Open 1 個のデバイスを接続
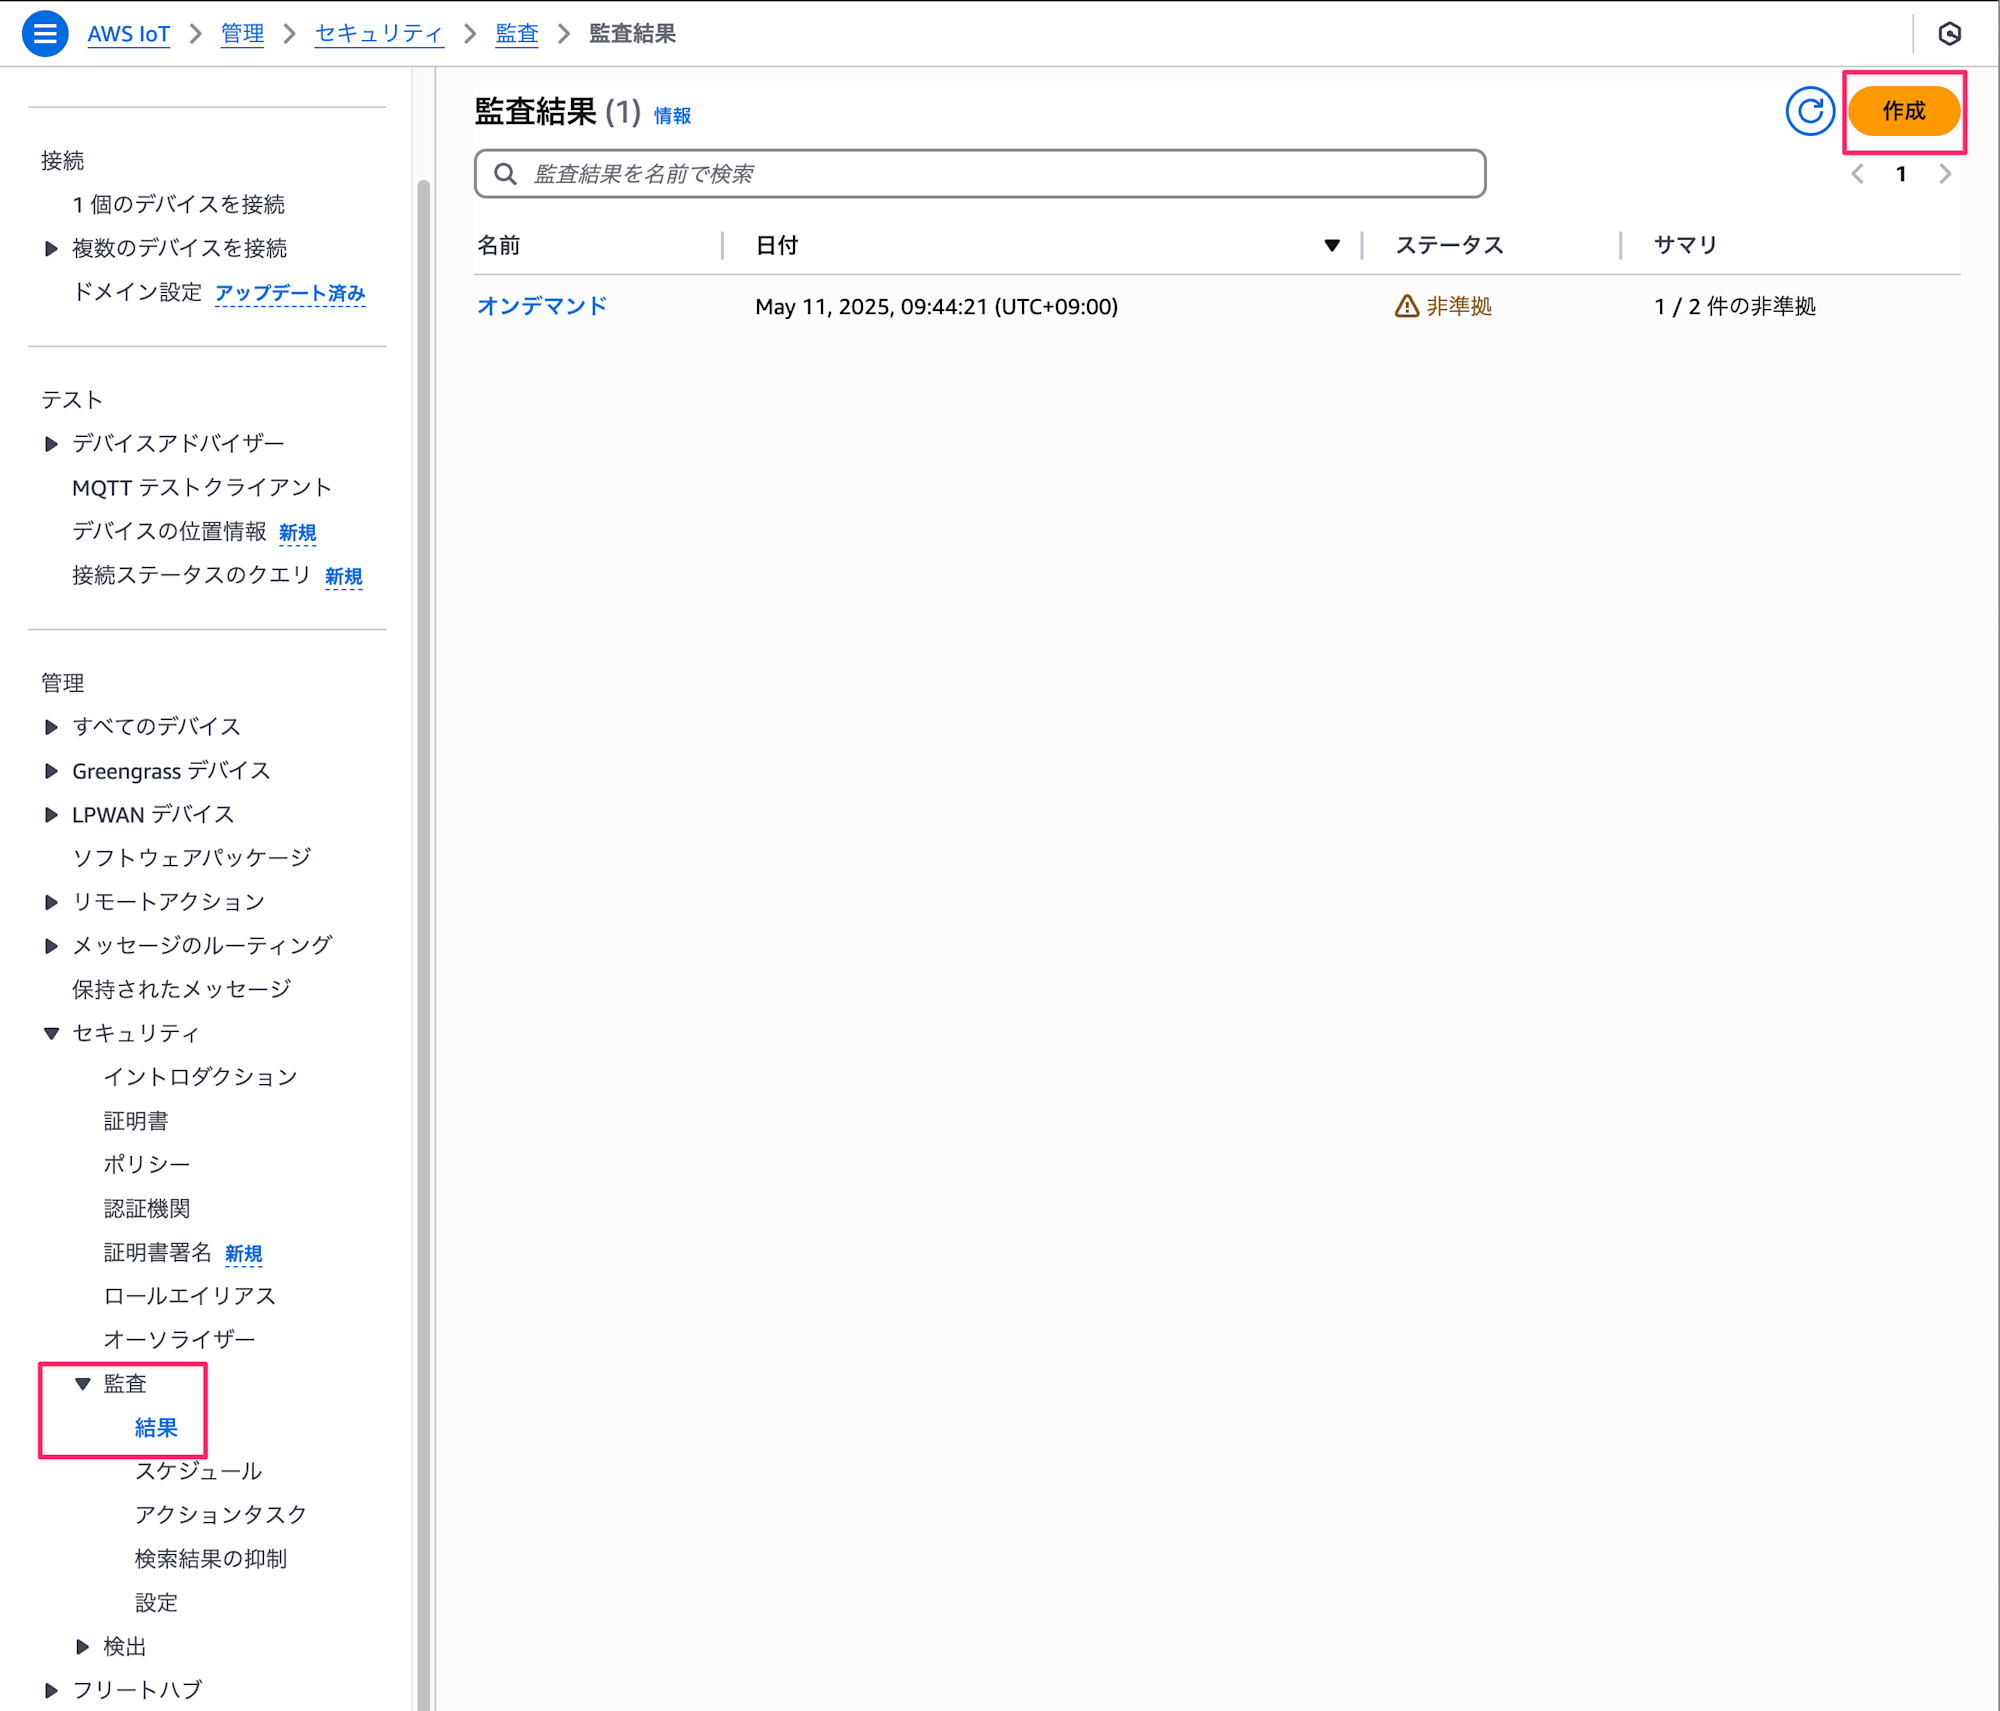Screen dimensions: 2000x1711 pyautogui.click(x=178, y=205)
